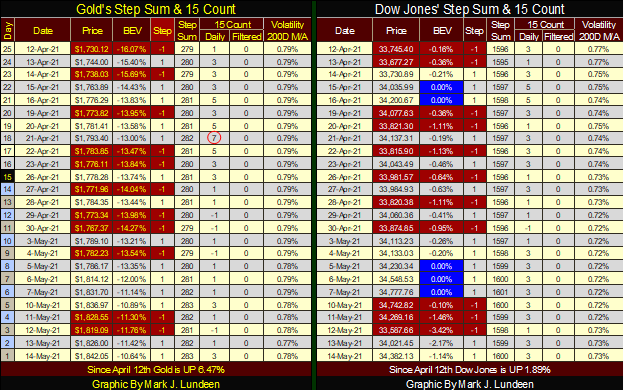Click Dow Jones BEV -3.42% cell
The width and height of the screenshot is (624, 391).
pos(441,330)
